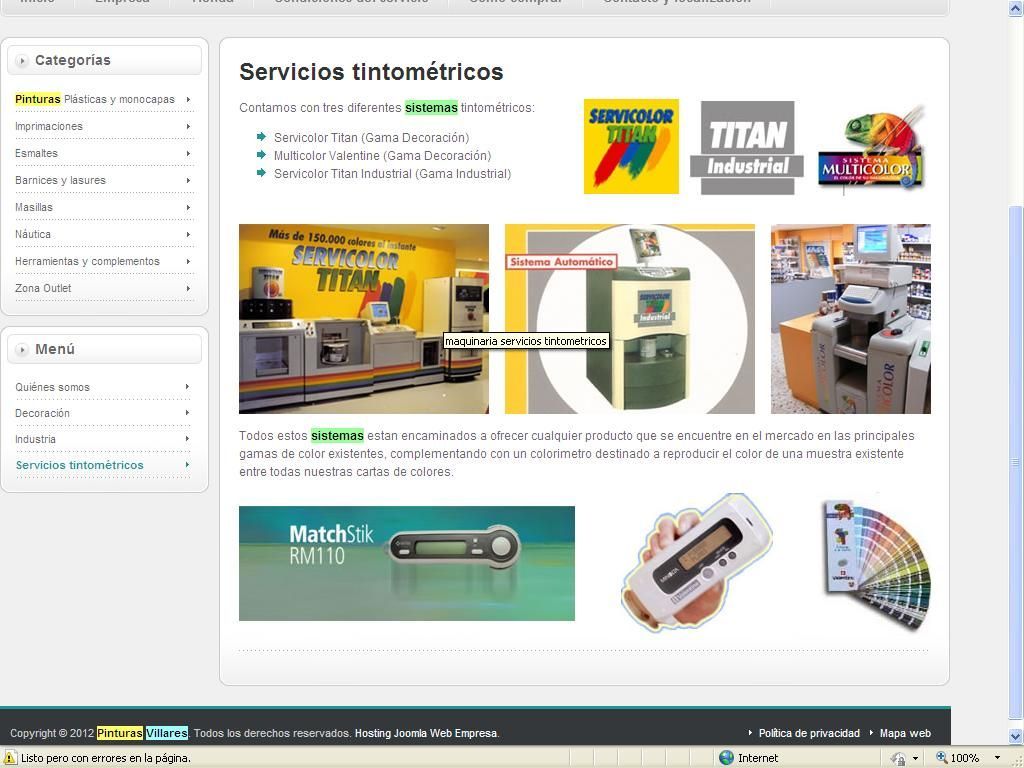Open the Titan Industrial logo image
This screenshot has height=768, width=1024.
tap(747, 148)
